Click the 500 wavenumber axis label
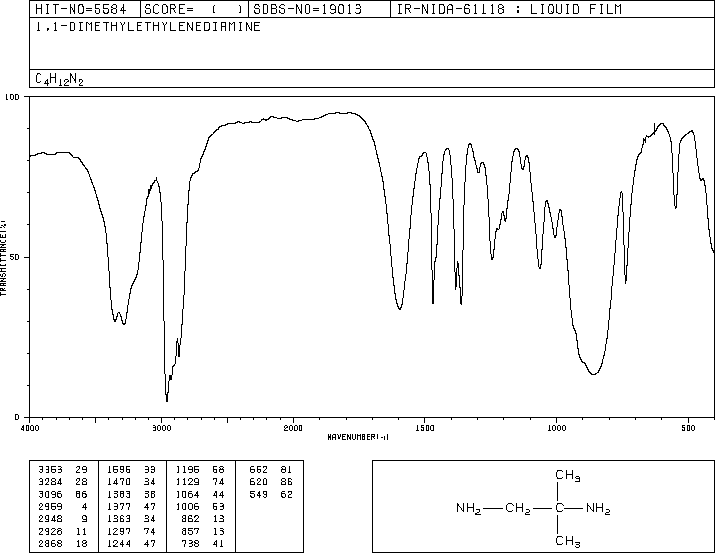The image size is (715, 553). (688, 428)
